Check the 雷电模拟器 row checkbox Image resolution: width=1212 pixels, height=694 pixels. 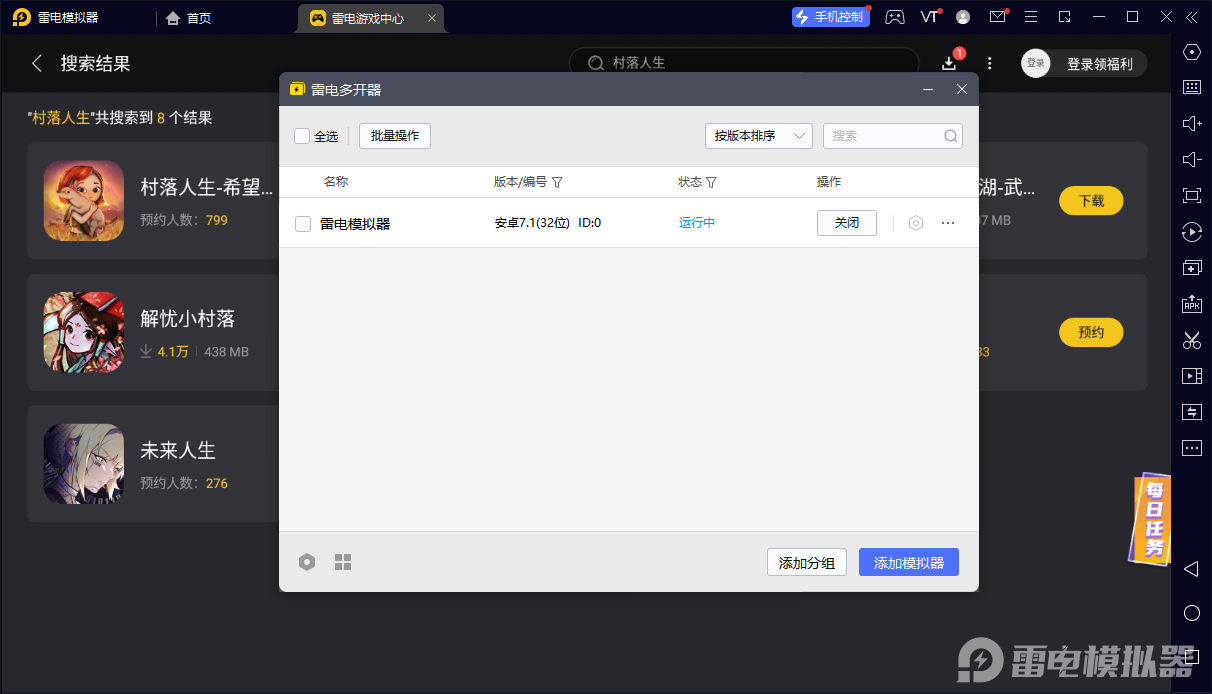point(303,224)
